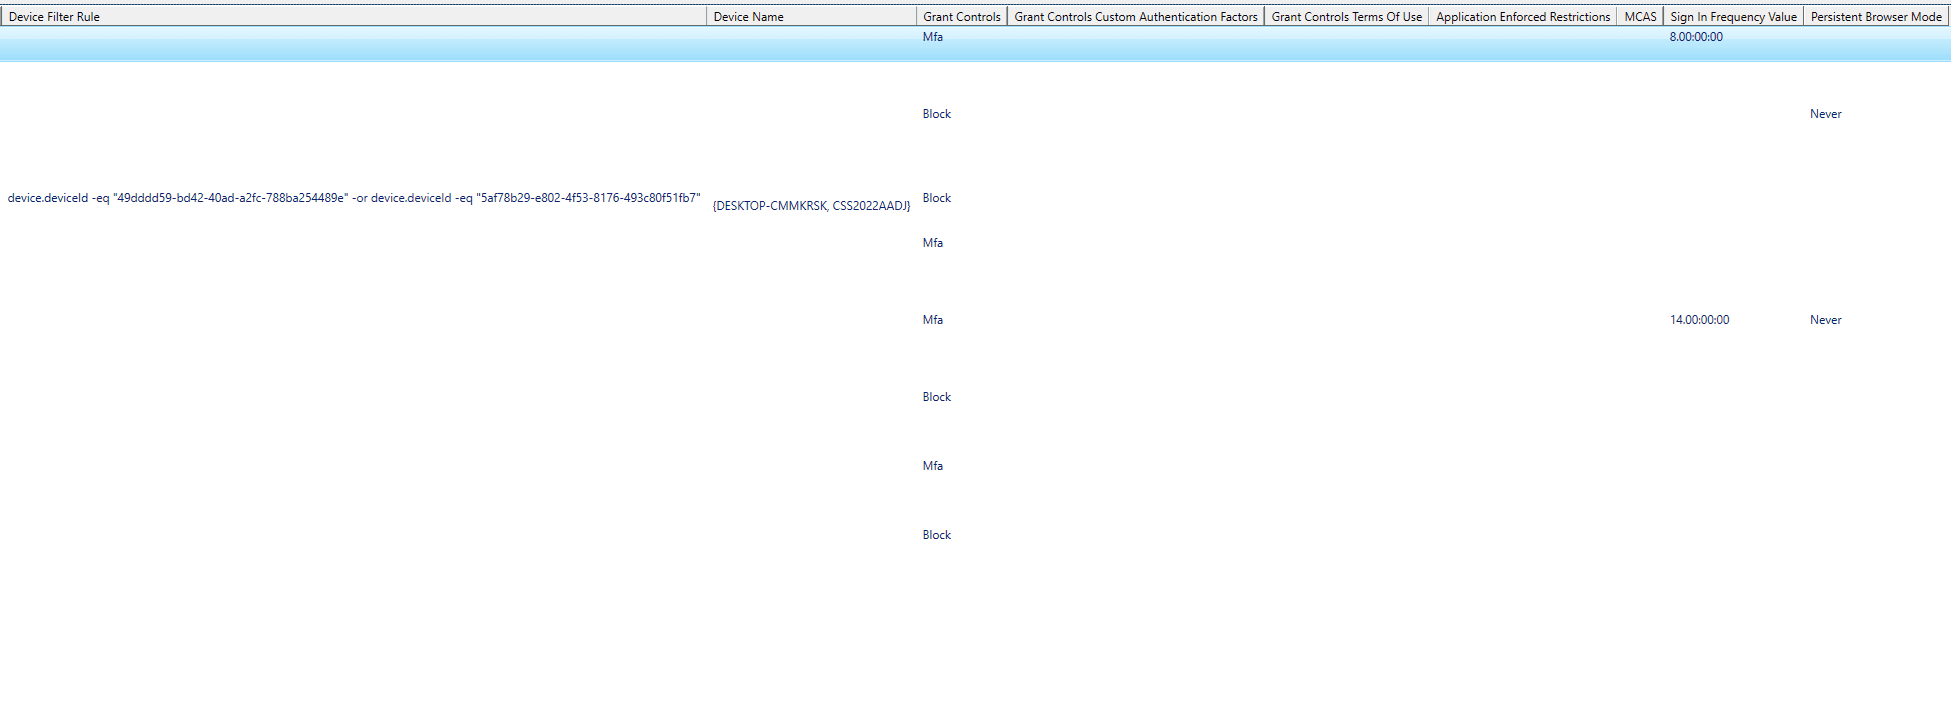The image size is (1951, 704).
Task: Click Mfa in the highlighted first row
Action: click(932, 37)
